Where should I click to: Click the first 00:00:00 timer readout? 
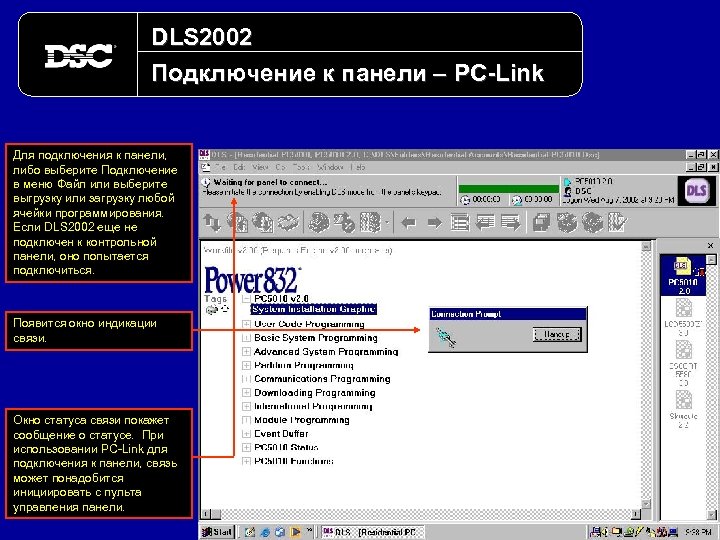pyautogui.click(x=486, y=200)
